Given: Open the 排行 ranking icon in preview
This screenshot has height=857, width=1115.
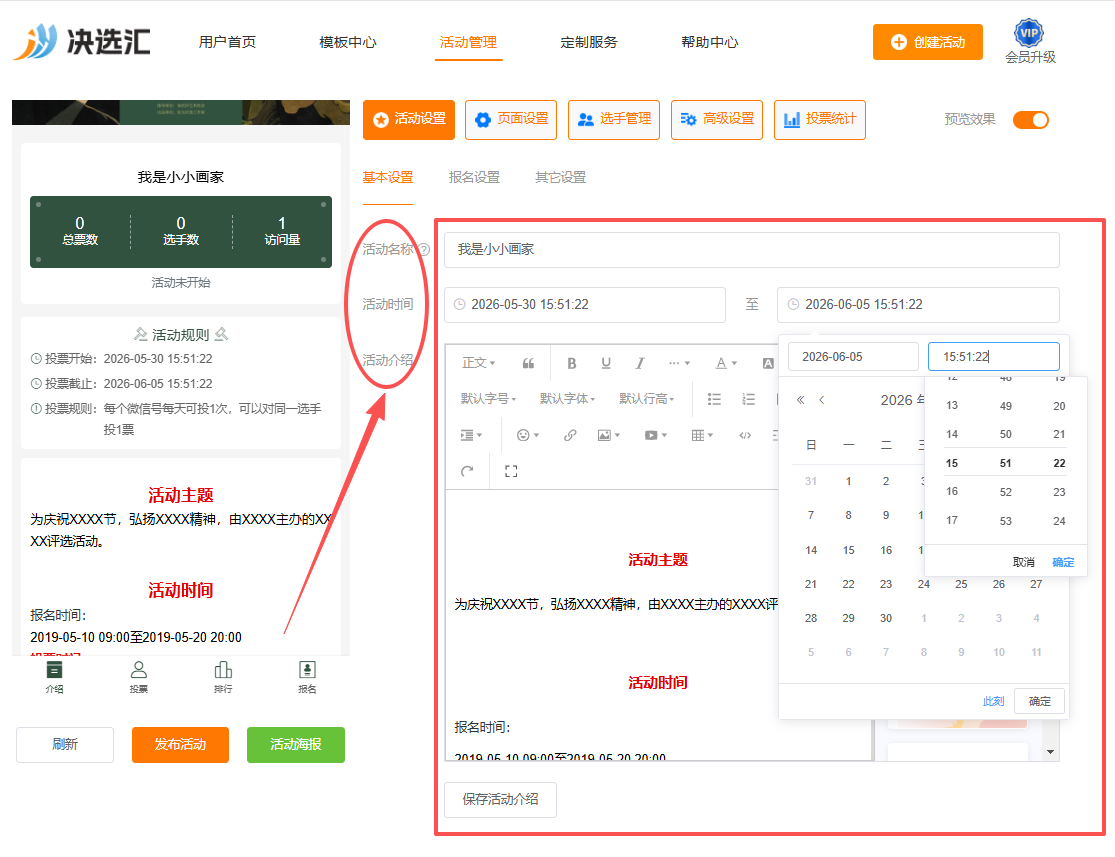Looking at the screenshot, I should tap(223, 676).
